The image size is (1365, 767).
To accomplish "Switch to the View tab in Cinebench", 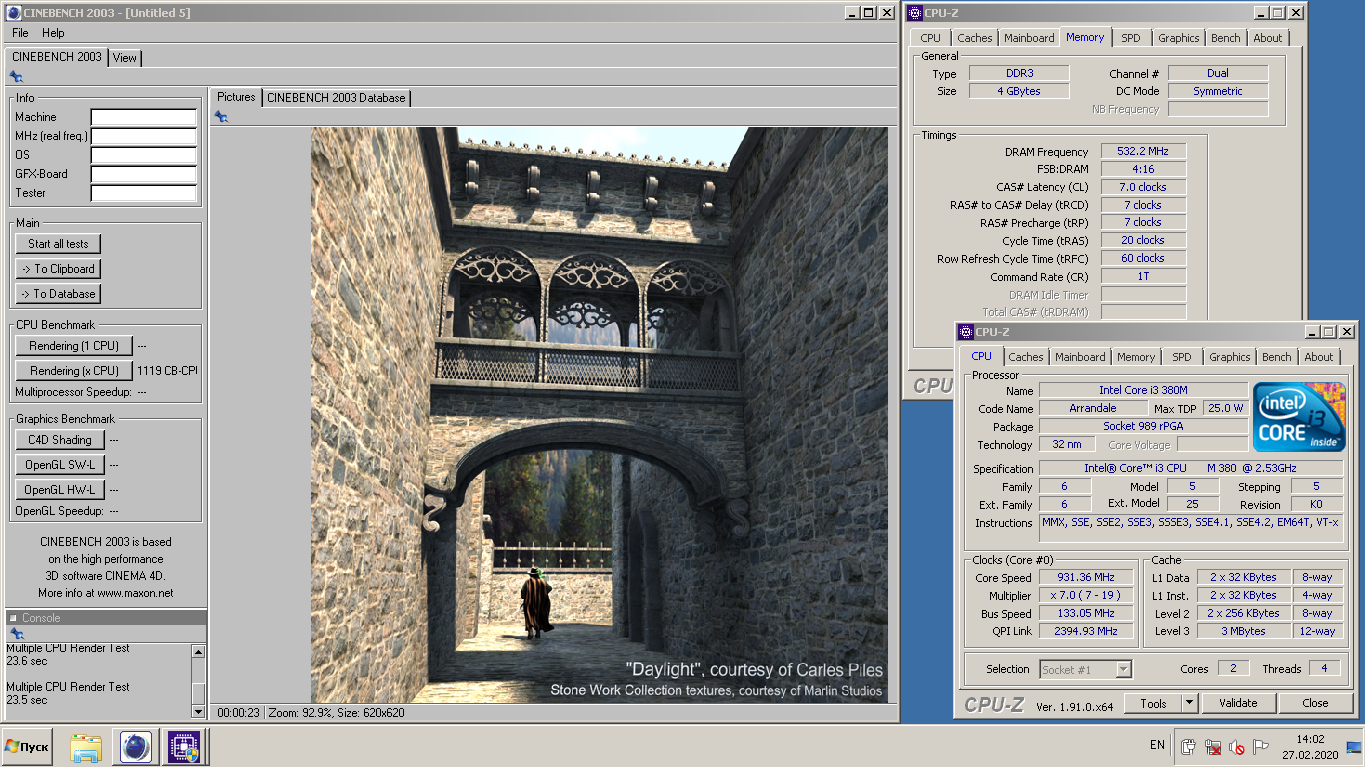I will (x=125, y=58).
